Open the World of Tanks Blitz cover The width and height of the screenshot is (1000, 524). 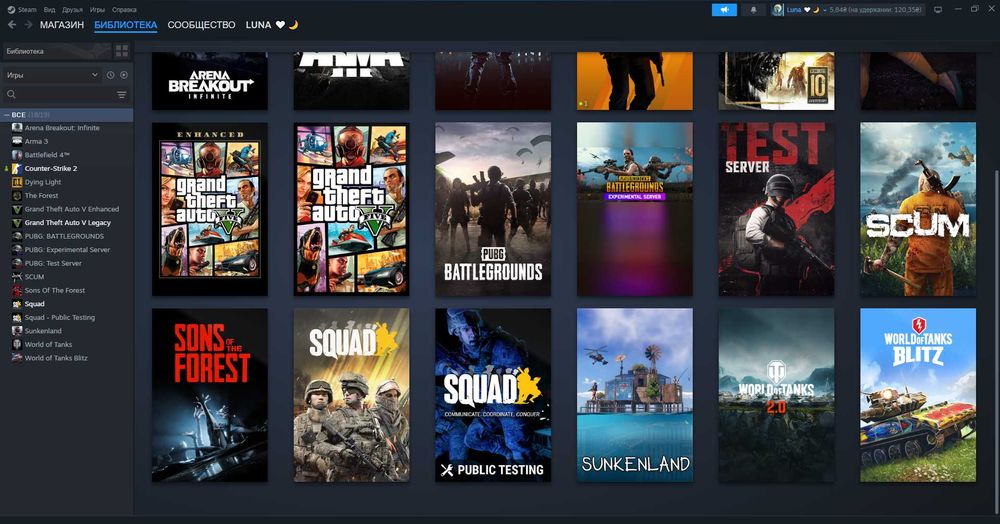coord(918,395)
